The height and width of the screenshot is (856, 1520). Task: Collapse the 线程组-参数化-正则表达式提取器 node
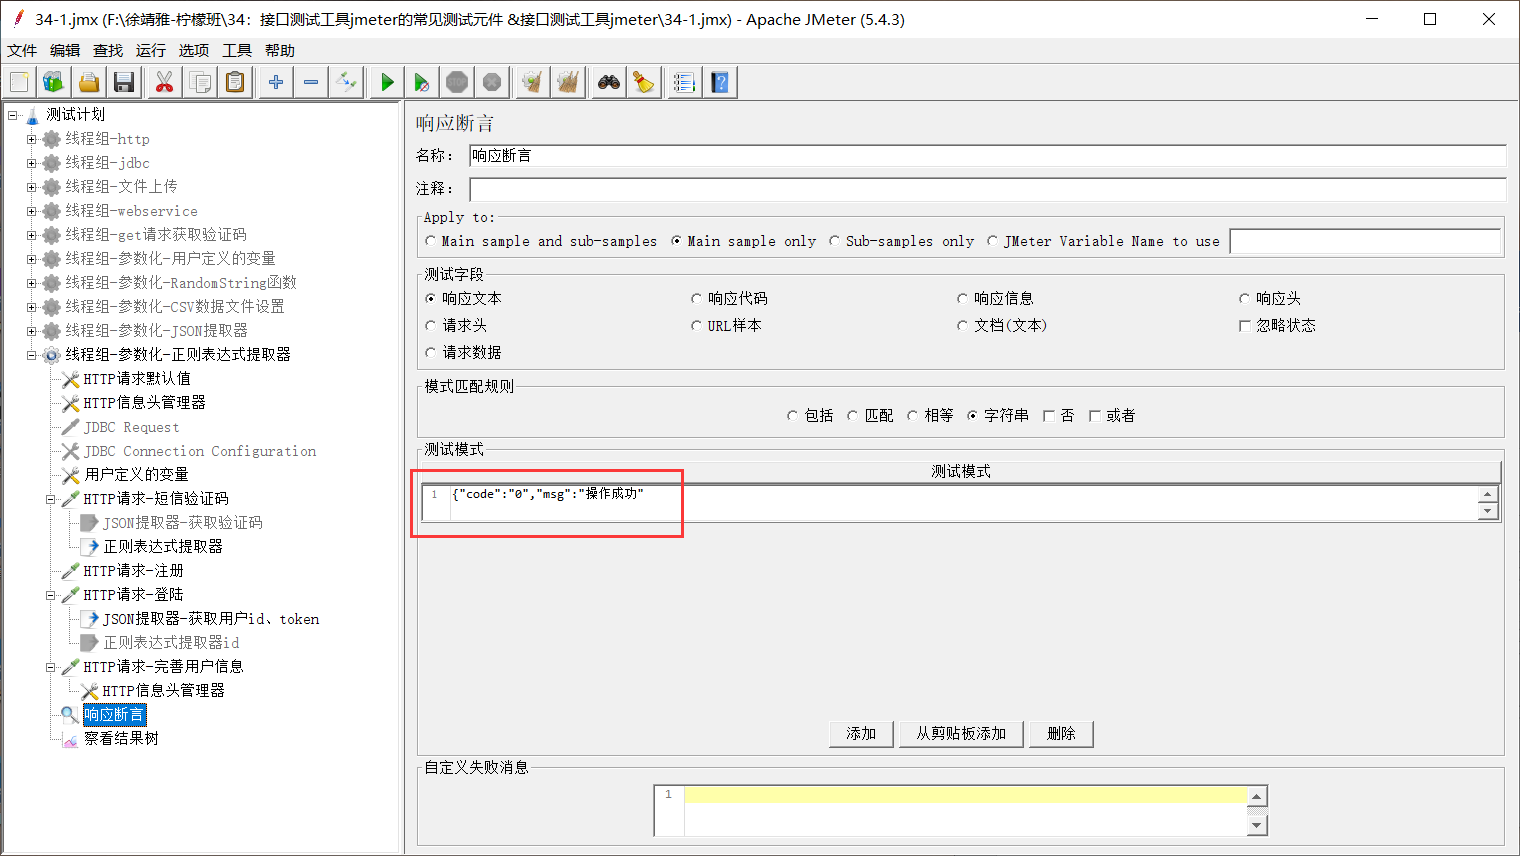pyautogui.click(x=31, y=355)
